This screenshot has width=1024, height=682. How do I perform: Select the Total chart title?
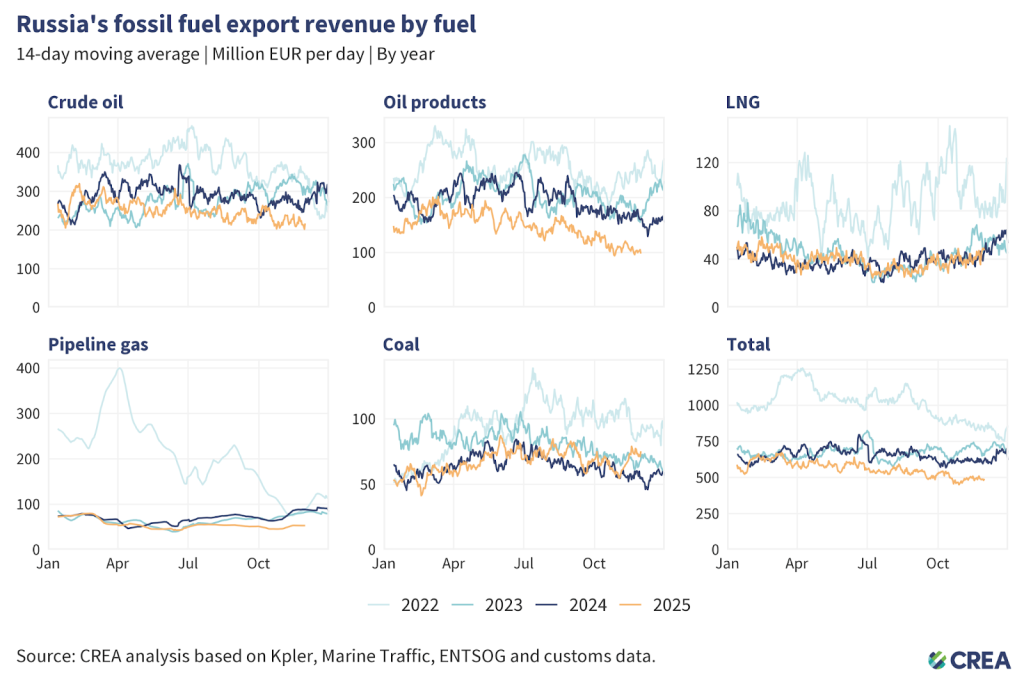pos(748,345)
